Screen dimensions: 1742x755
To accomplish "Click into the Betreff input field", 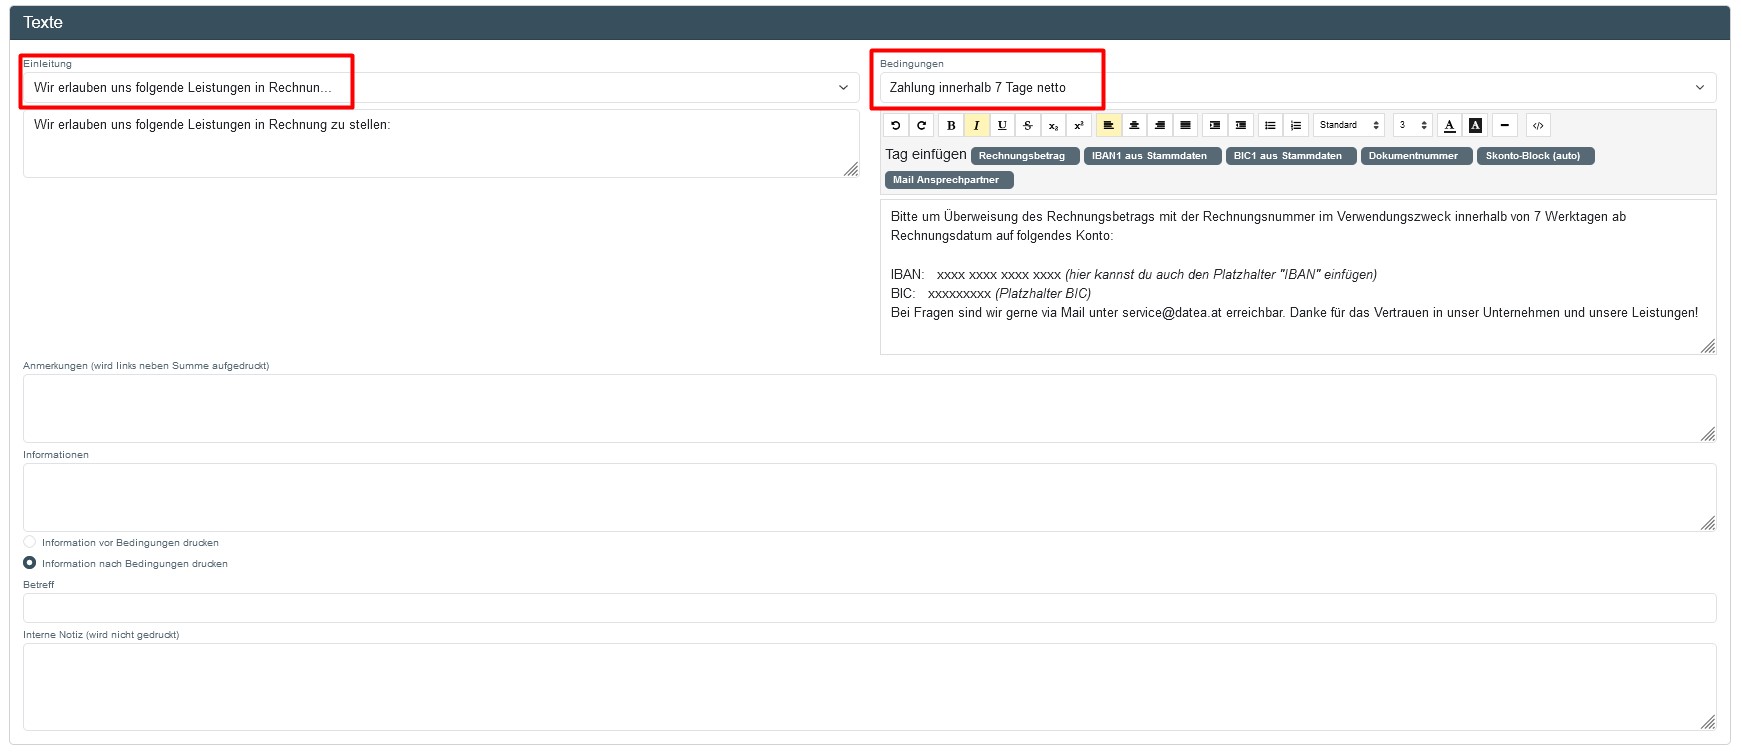I will (x=869, y=608).
